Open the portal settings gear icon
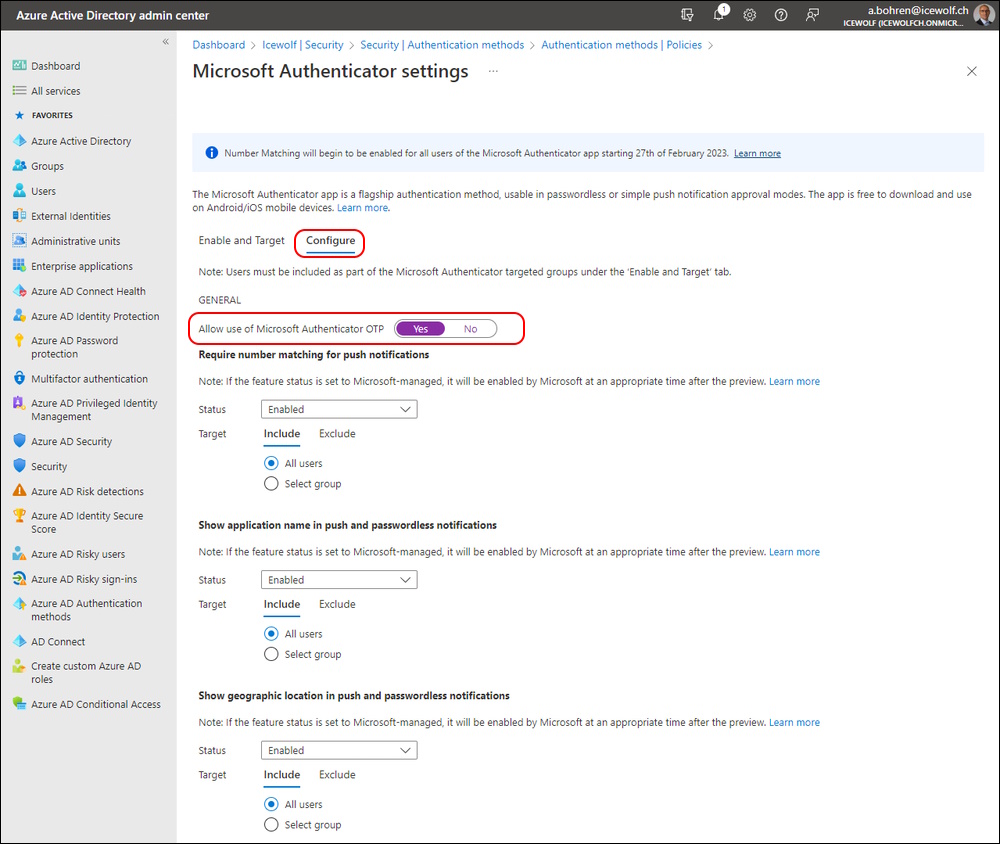Screen dimensions: 1000x844 coord(750,15)
